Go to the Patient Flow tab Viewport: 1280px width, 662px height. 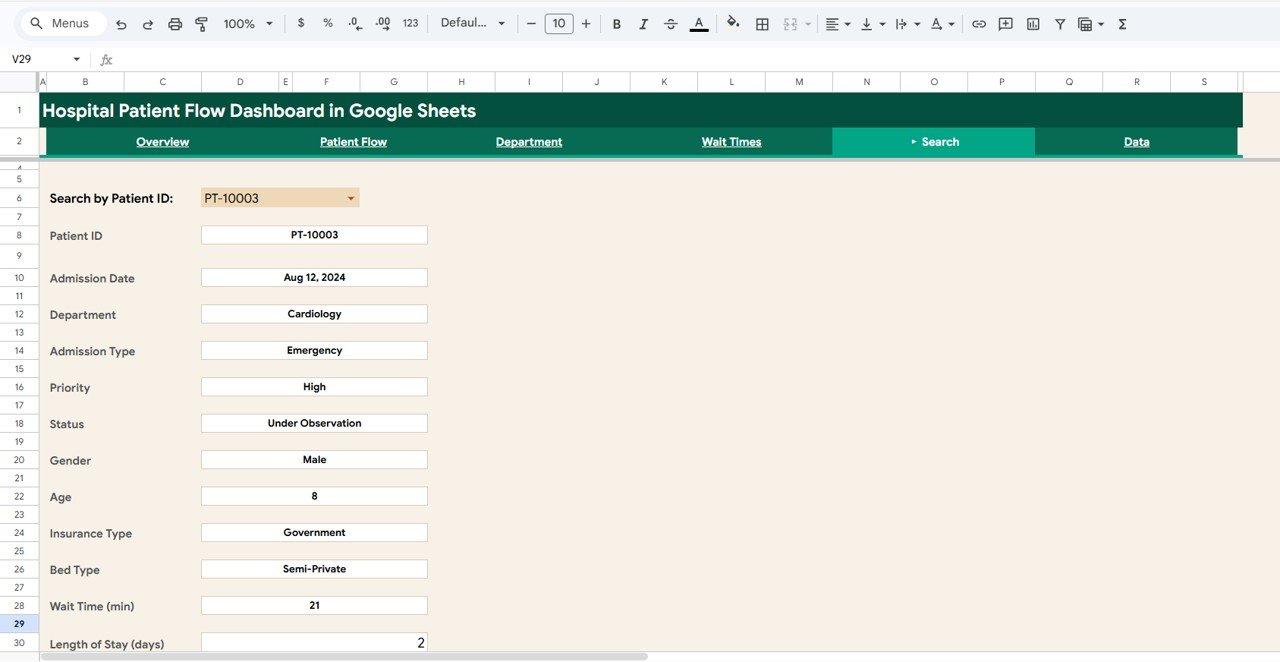[353, 142]
